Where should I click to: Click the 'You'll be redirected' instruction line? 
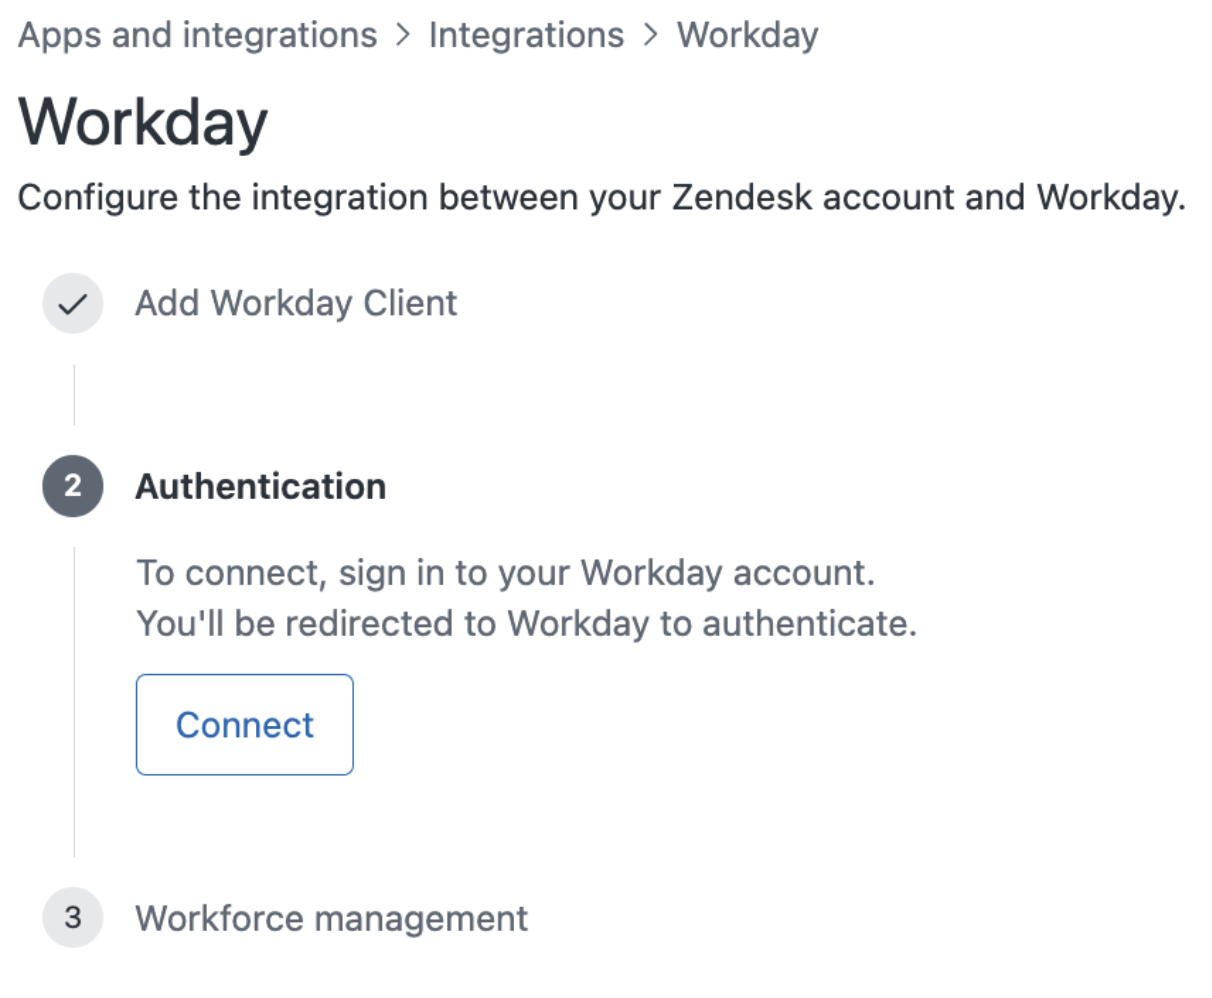tap(527, 623)
